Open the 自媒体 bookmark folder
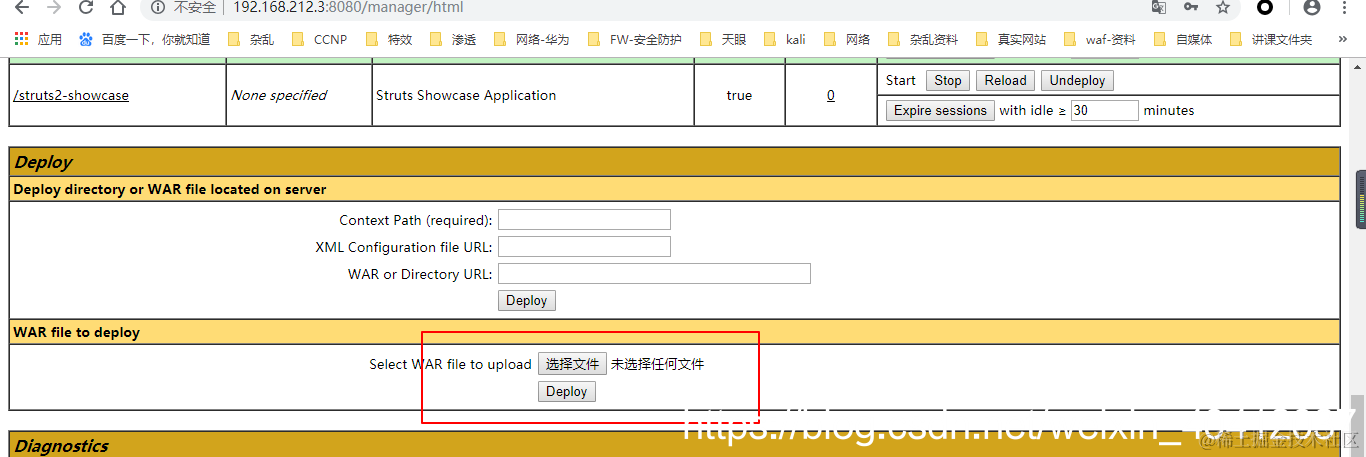The width and height of the screenshot is (1366, 457). (1183, 40)
